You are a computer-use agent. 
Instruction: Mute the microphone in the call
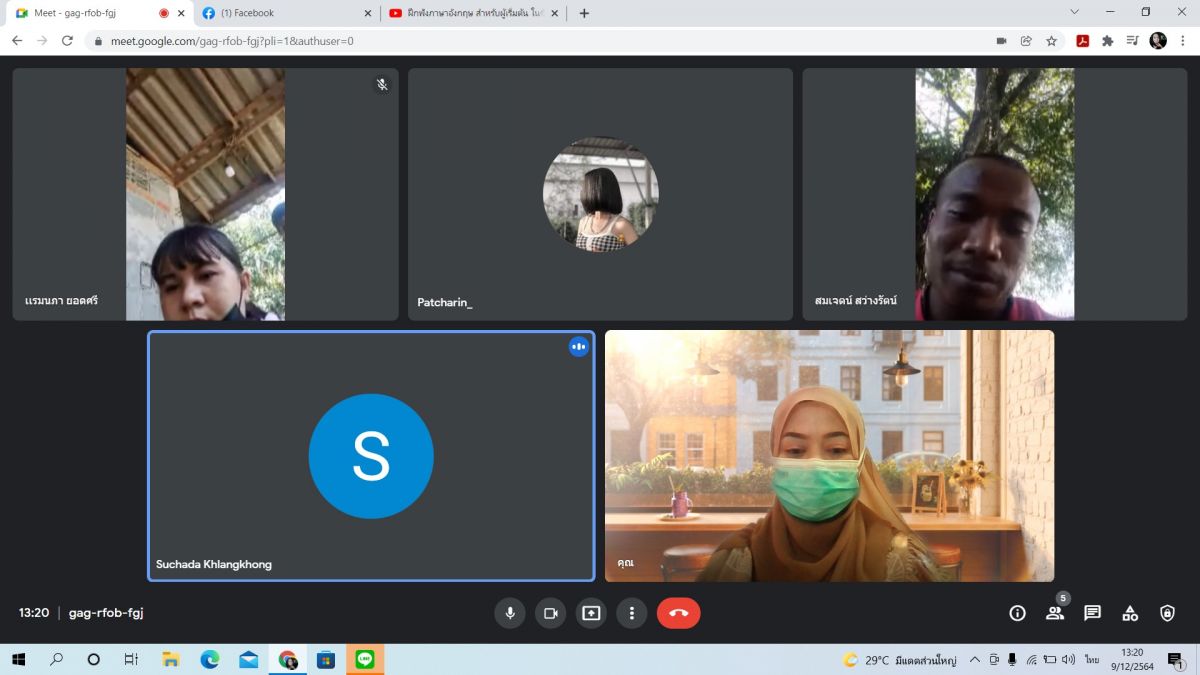click(510, 613)
